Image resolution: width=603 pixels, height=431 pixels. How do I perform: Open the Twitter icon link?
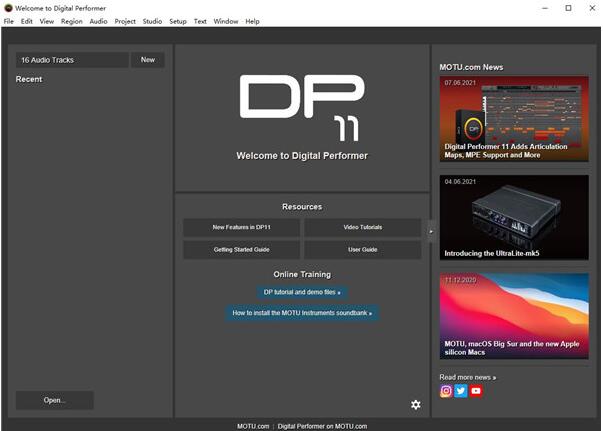coord(461,391)
